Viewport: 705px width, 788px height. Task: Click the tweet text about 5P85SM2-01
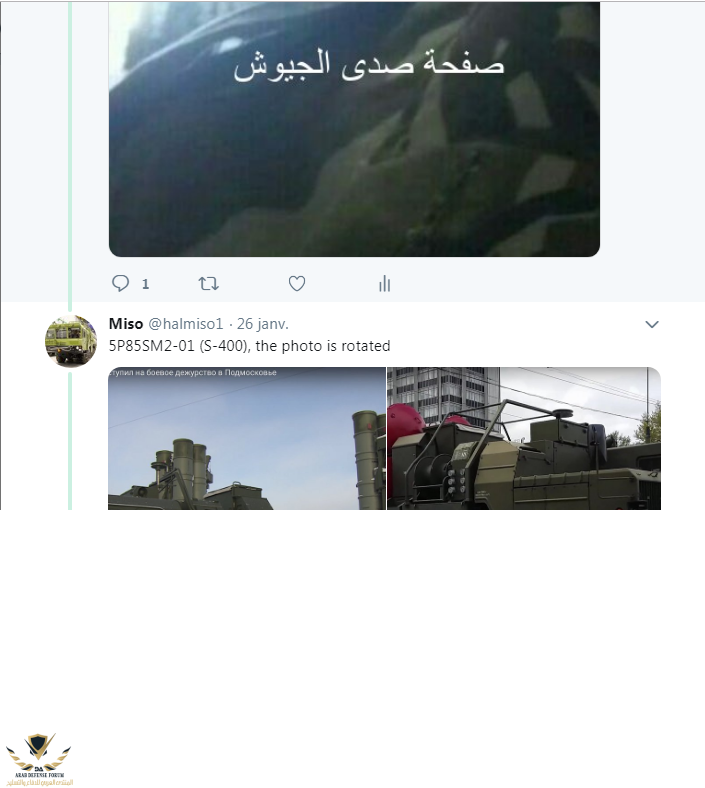click(x=250, y=346)
